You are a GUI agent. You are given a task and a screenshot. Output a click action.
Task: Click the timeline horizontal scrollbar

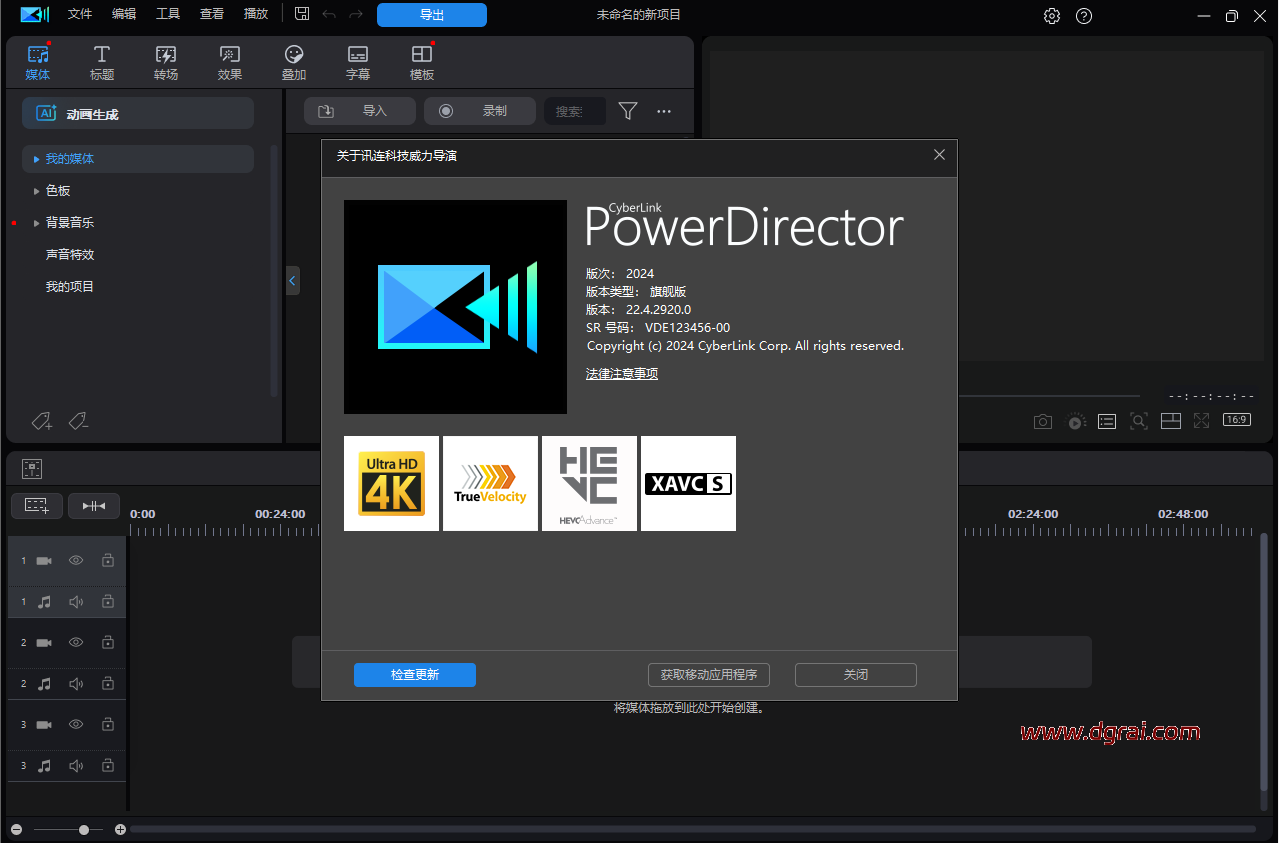692,829
